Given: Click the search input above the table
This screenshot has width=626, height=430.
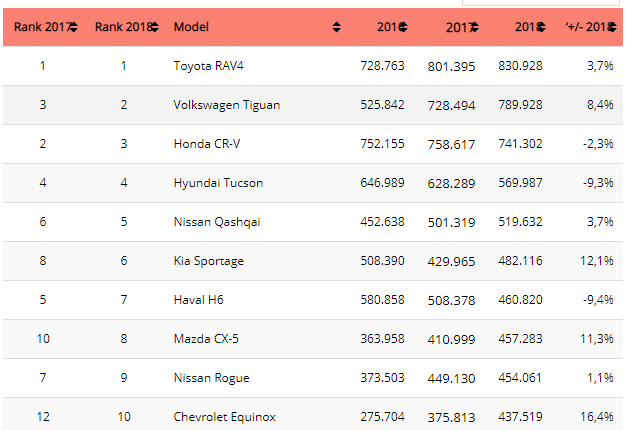Looking at the screenshot, I should click(541, 2).
